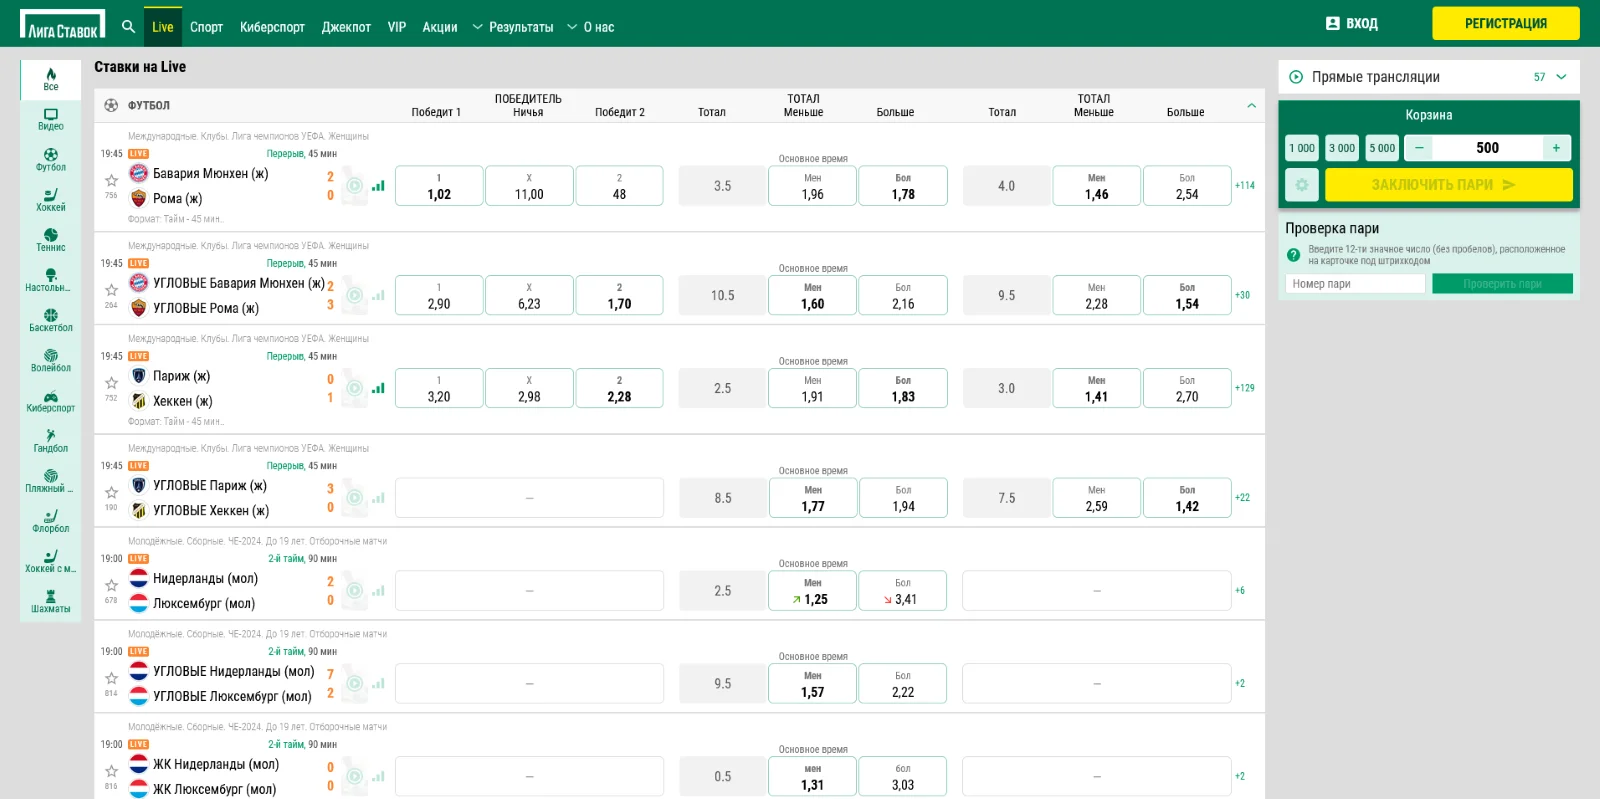Select Хоккей in the sports sidebar
1600x799 pixels.
pos(51,200)
